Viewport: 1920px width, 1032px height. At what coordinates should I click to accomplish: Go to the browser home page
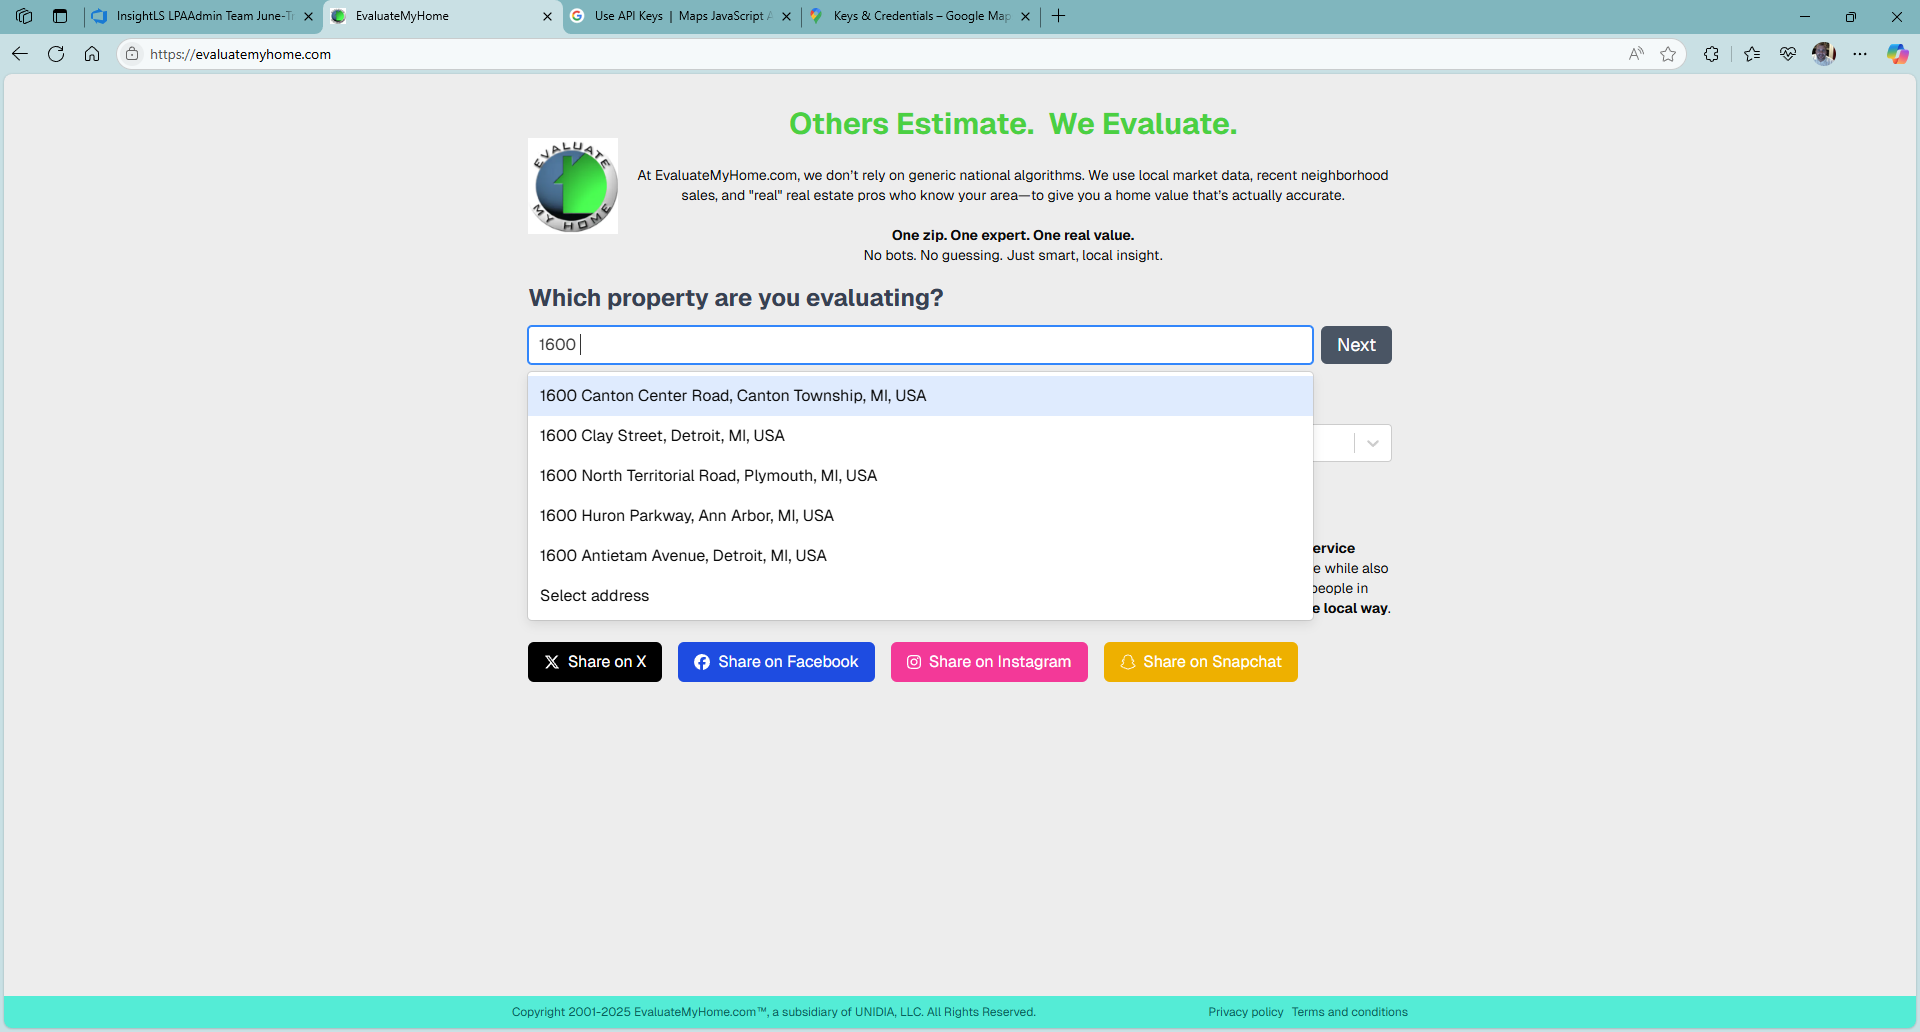pyautogui.click(x=92, y=54)
